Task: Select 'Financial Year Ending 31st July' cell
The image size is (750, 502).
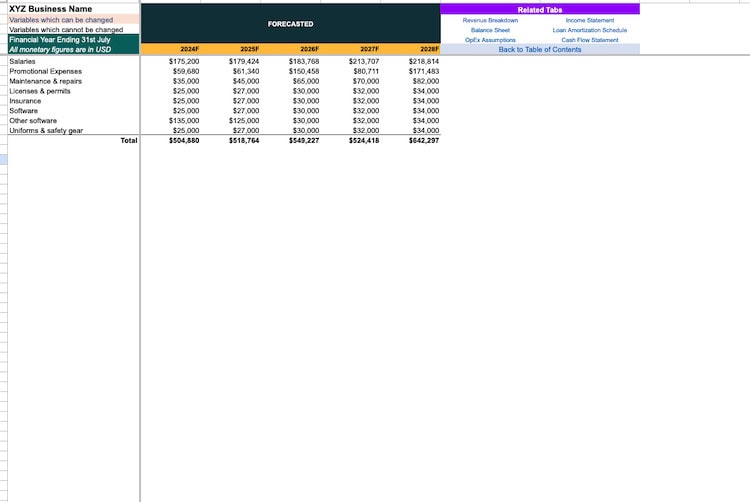Action: point(74,39)
